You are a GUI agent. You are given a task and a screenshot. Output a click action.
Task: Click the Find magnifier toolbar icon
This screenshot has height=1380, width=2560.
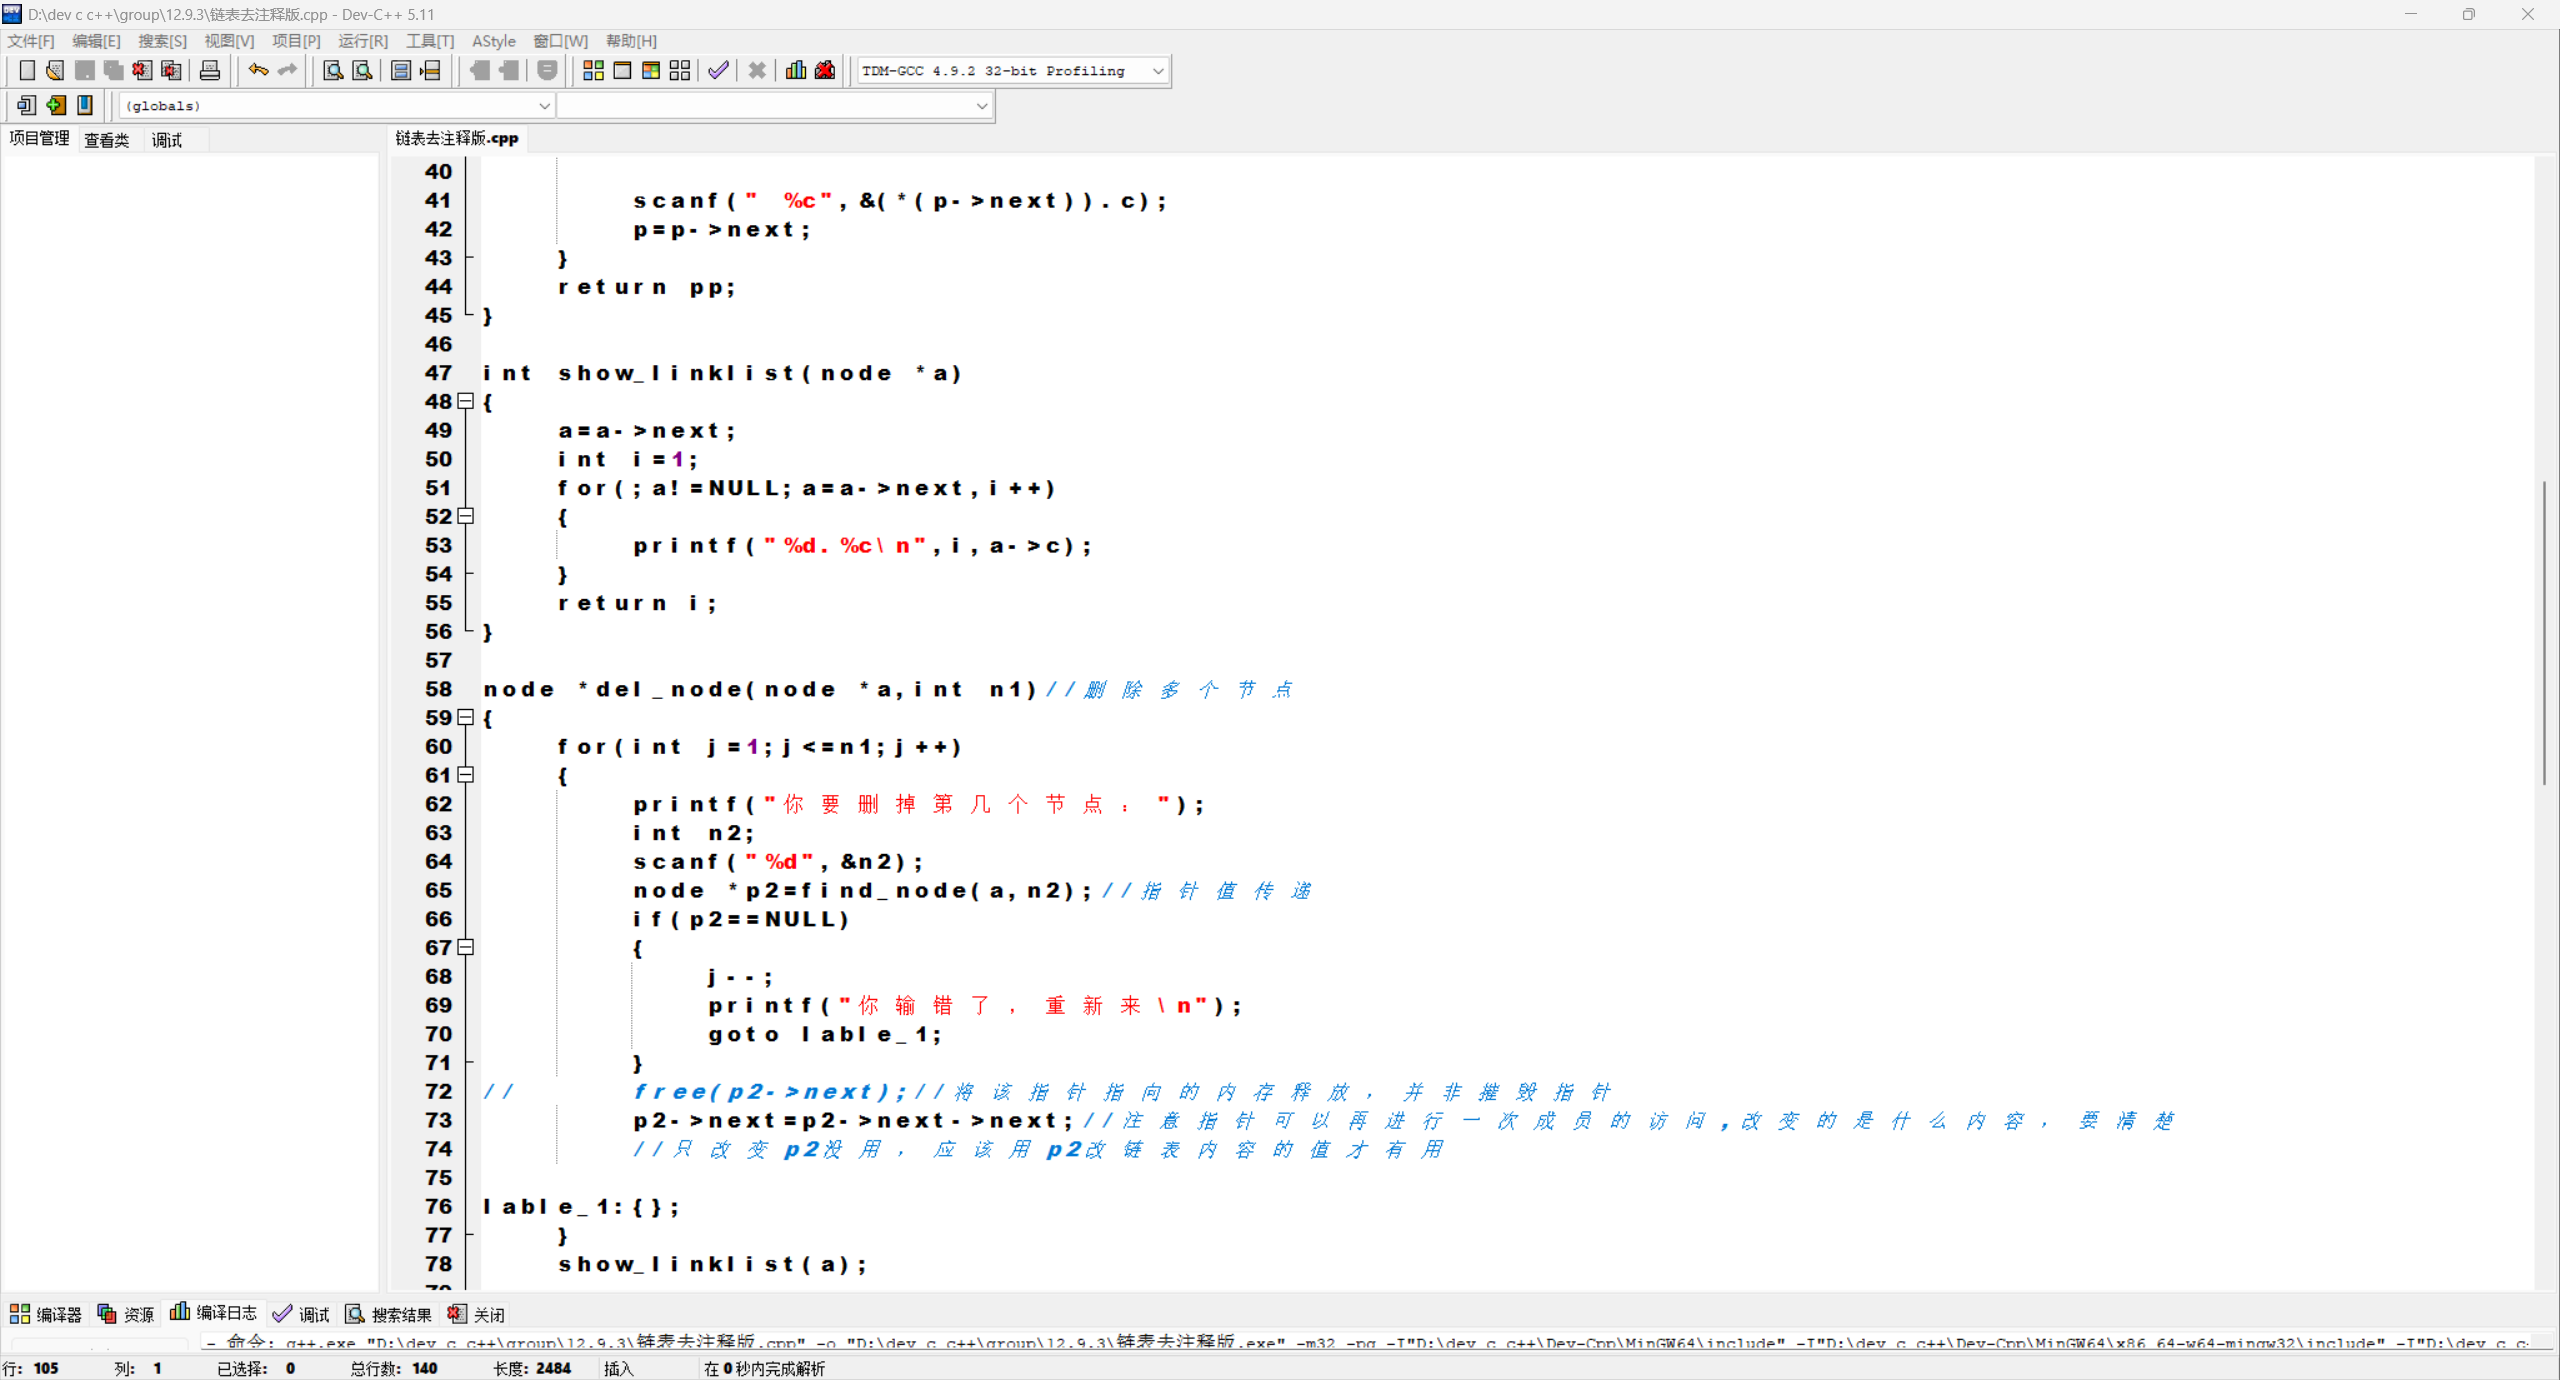[x=333, y=71]
